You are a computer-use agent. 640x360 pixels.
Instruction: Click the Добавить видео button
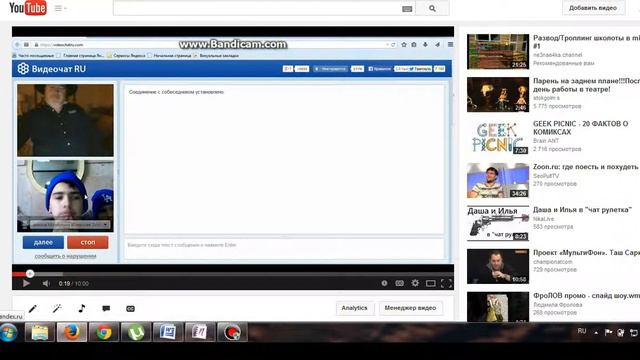pyautogui.click(x=593, y=8)
